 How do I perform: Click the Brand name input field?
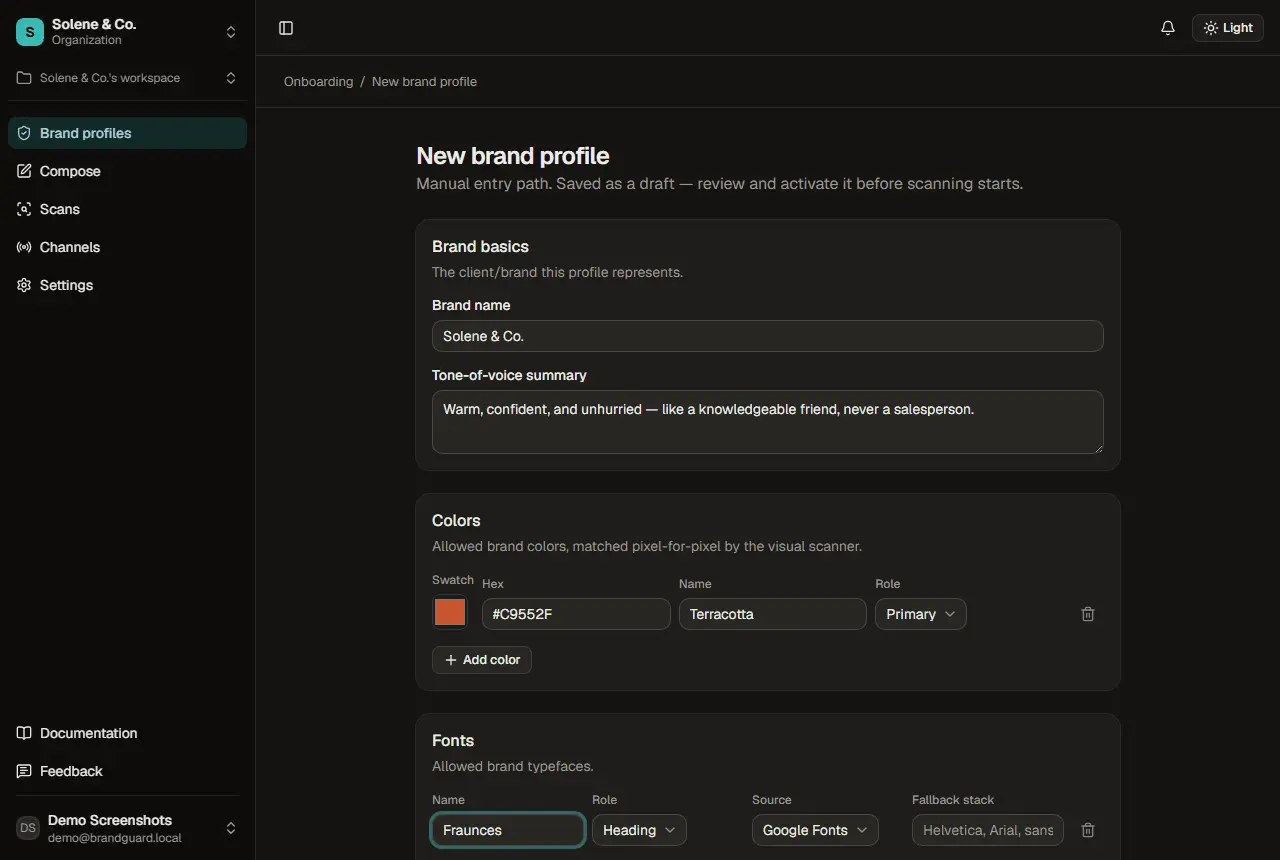(767, 336)
